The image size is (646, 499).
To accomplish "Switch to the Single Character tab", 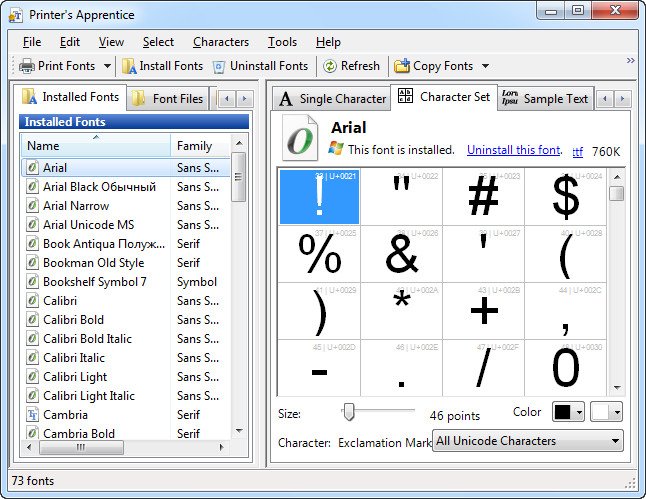I will click(x=332, y=99).
